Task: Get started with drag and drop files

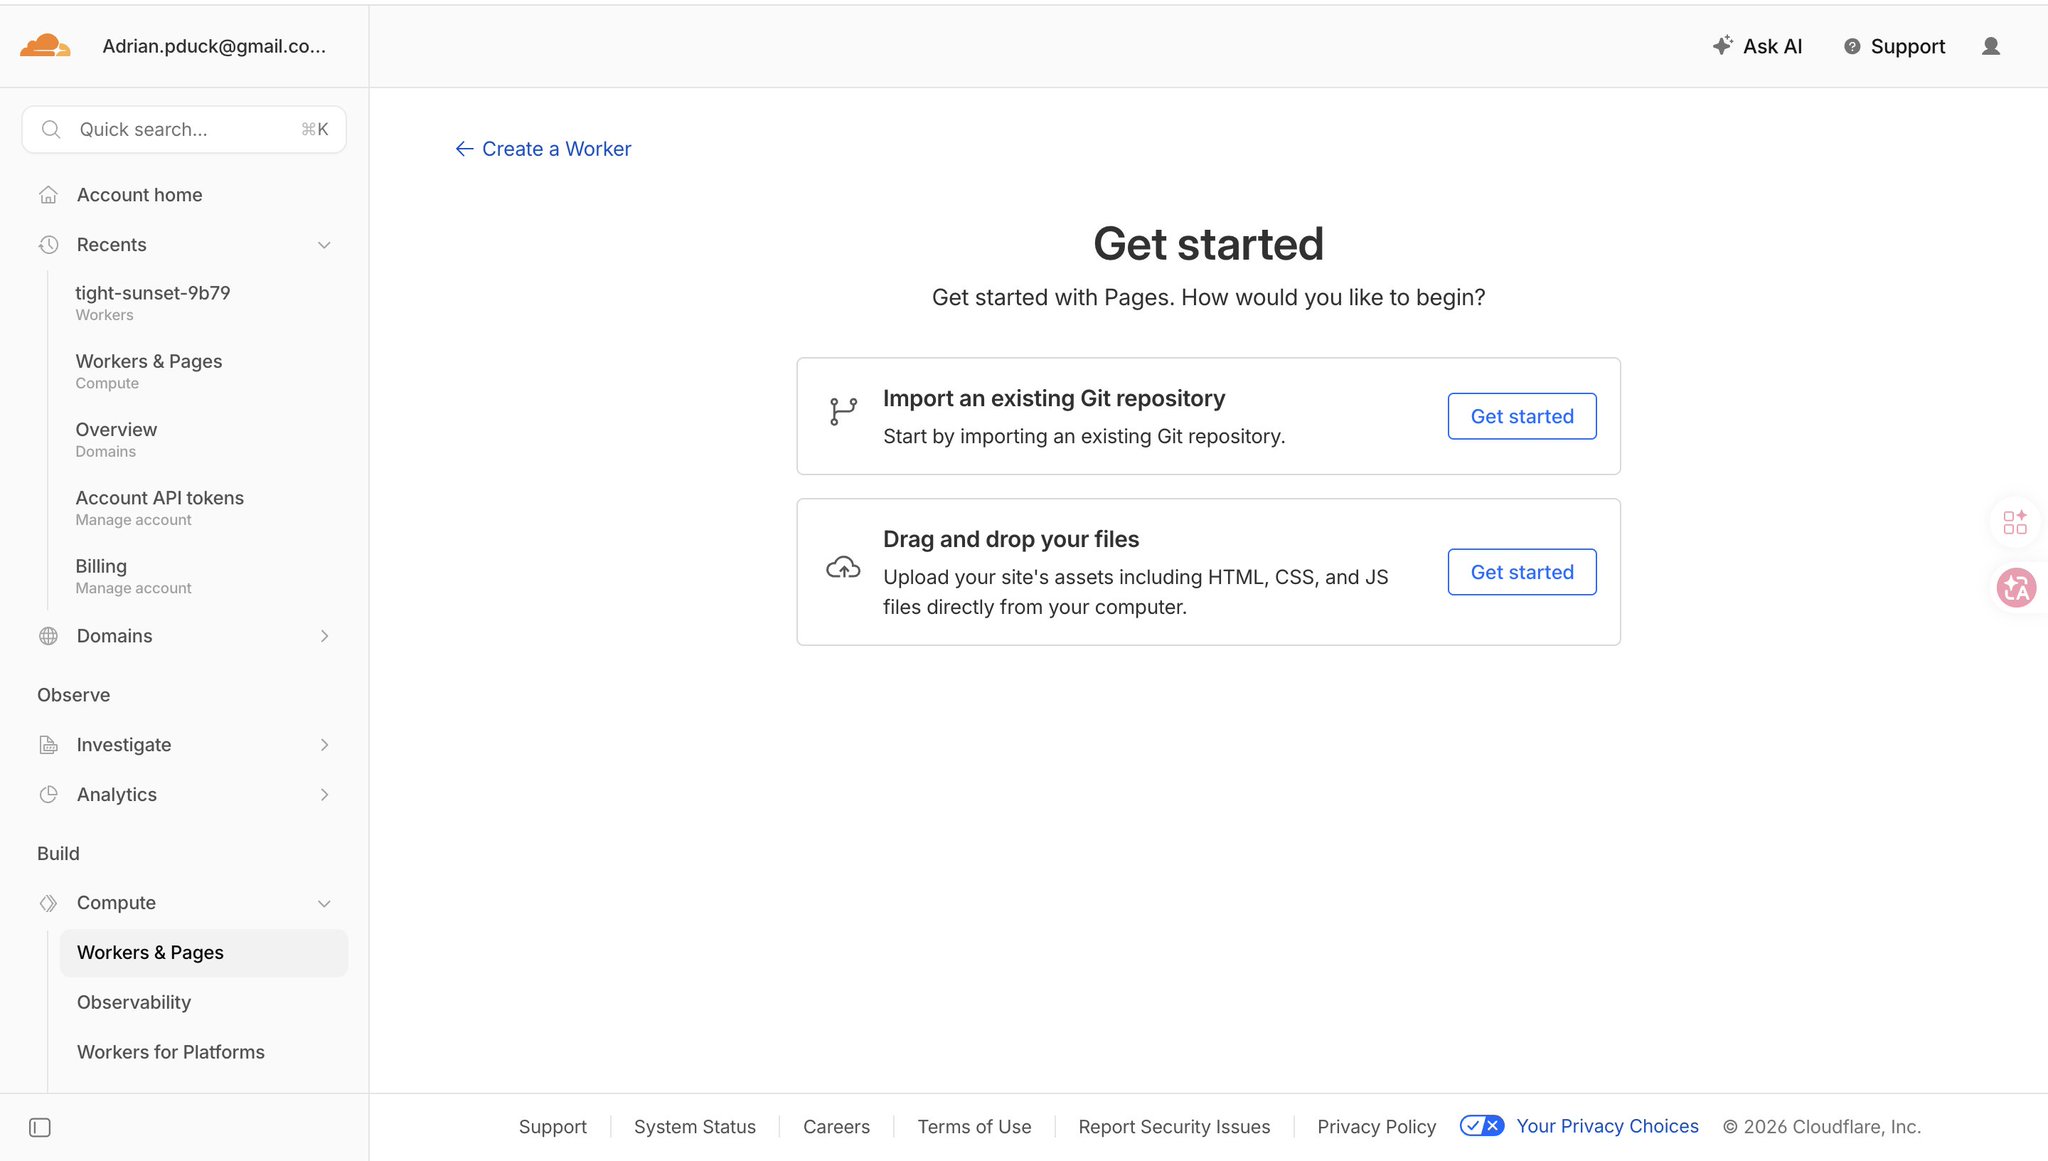Action: click(x=1522, y=572)
